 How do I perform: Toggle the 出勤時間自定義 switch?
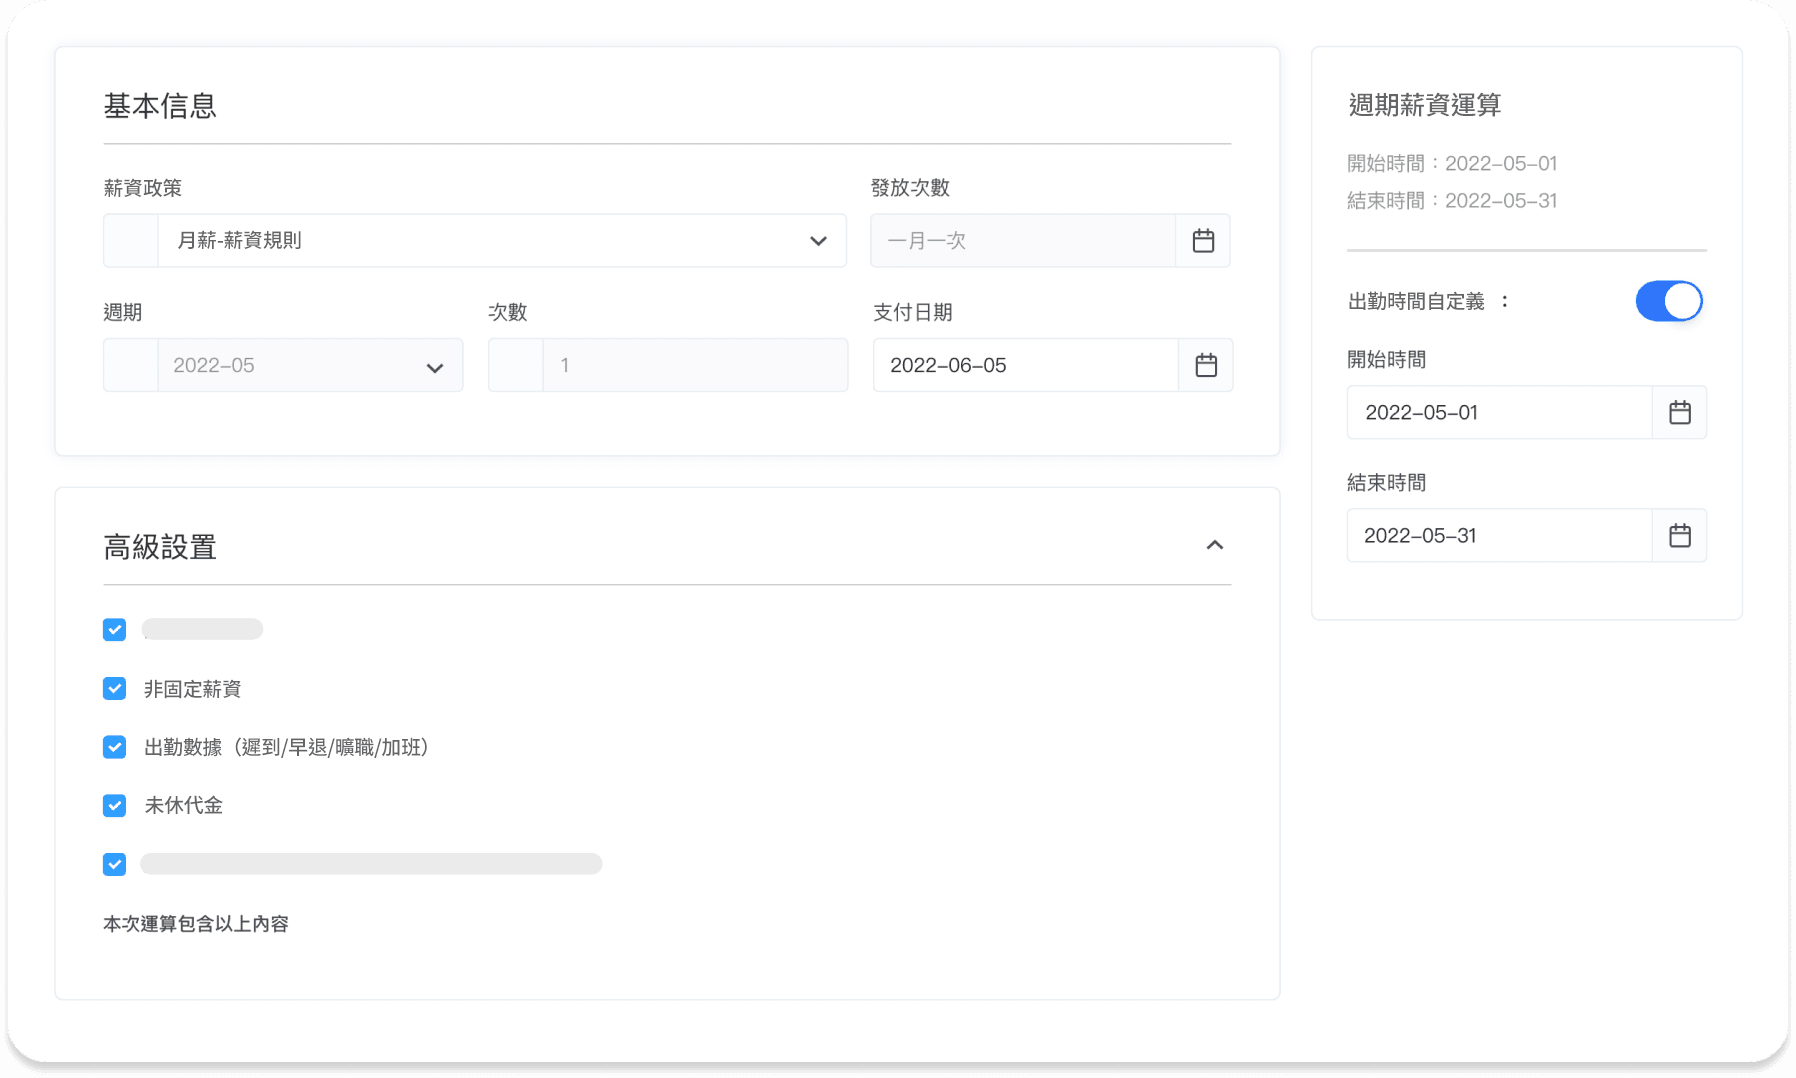click(1669, 301)
